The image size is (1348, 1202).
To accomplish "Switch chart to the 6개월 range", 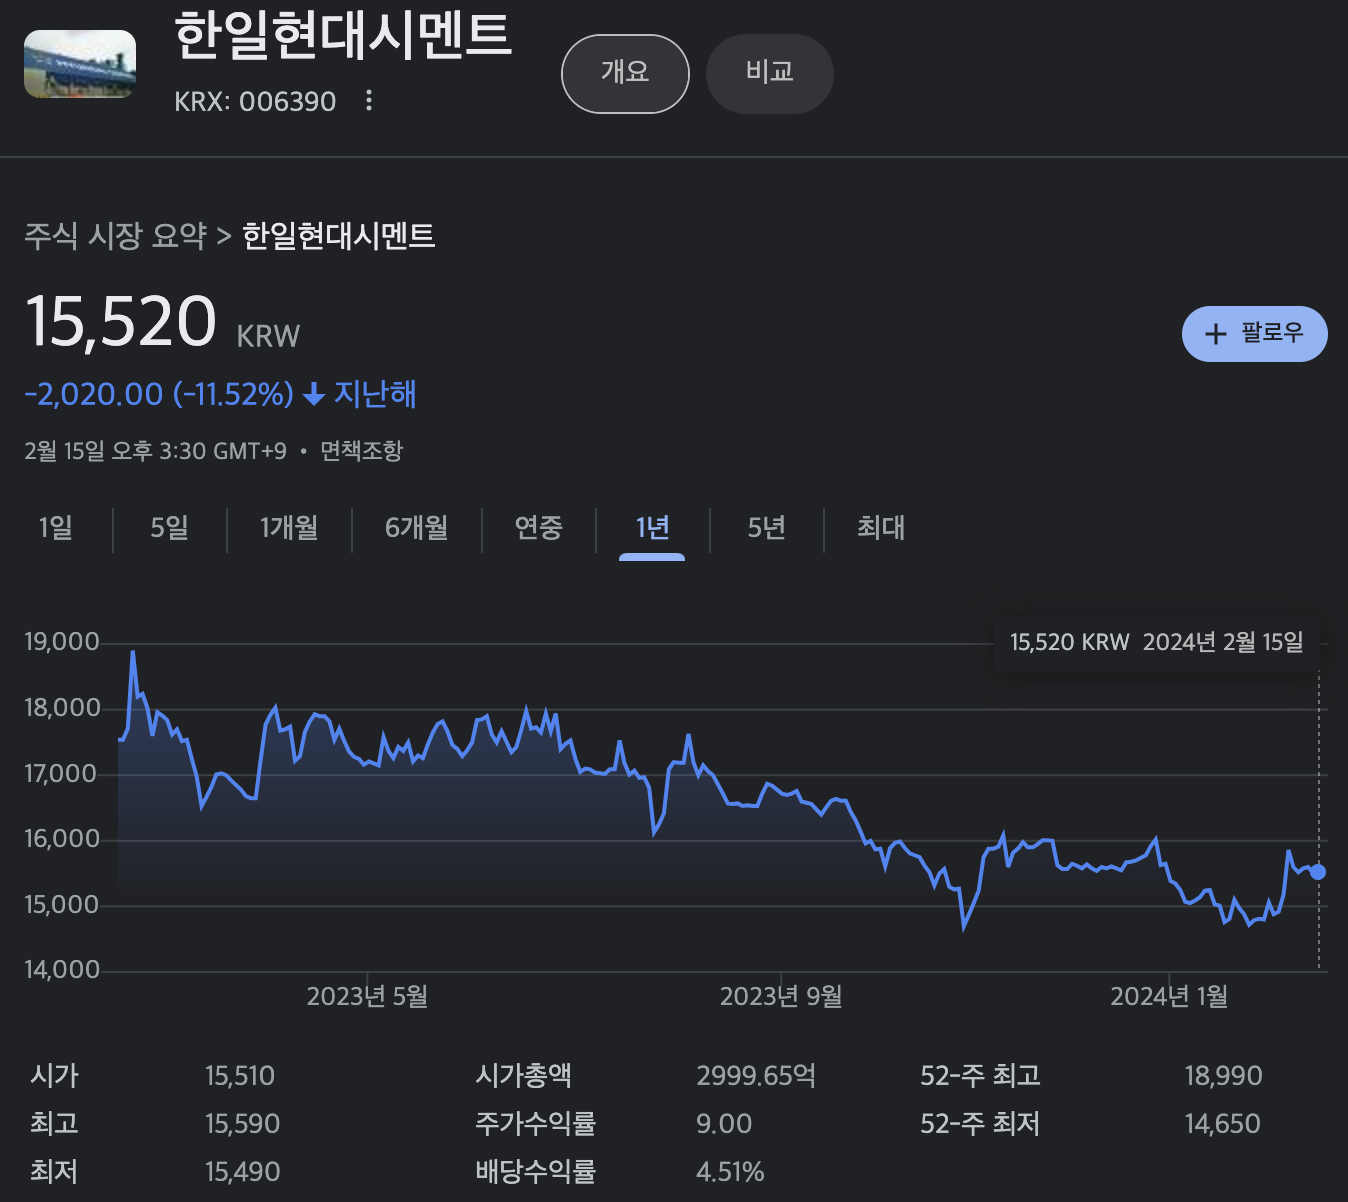I will pos(417,527).
